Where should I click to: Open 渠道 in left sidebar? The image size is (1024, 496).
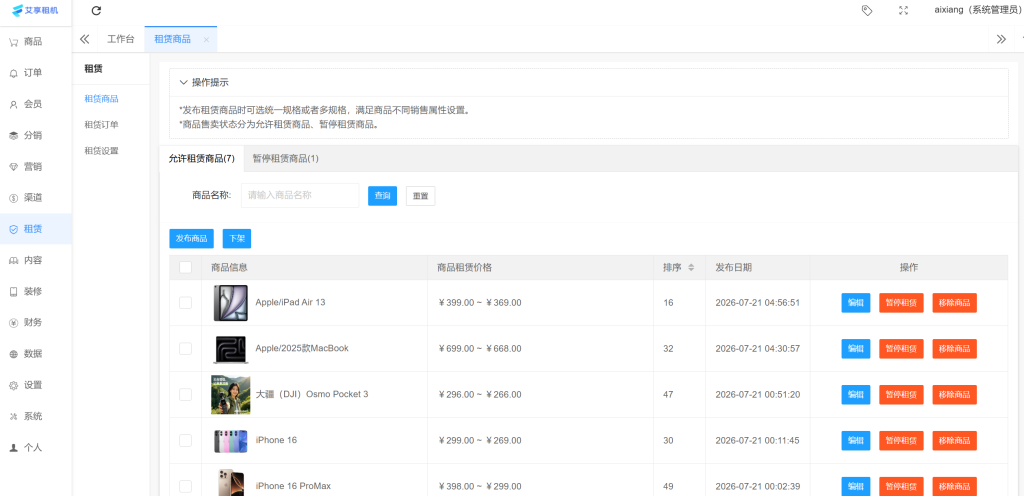36,198
